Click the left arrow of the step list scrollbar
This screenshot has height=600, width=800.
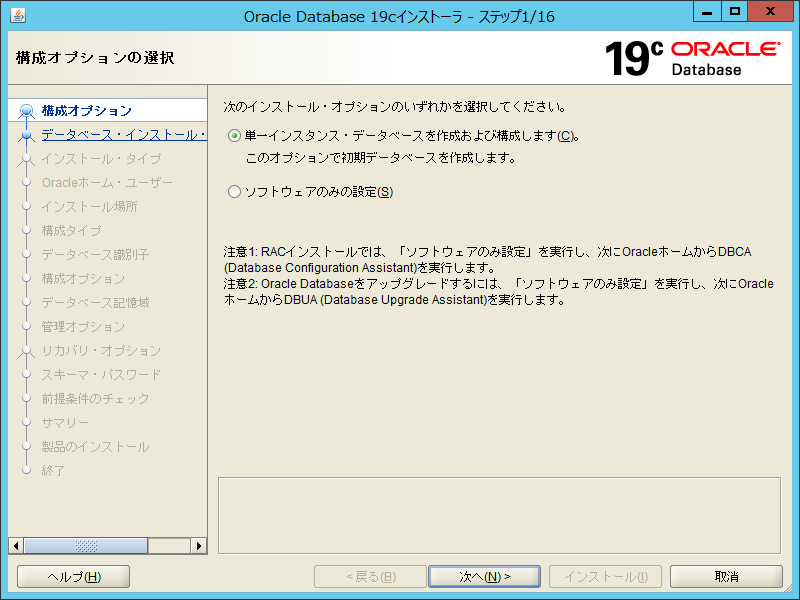(x=16, y=546)
